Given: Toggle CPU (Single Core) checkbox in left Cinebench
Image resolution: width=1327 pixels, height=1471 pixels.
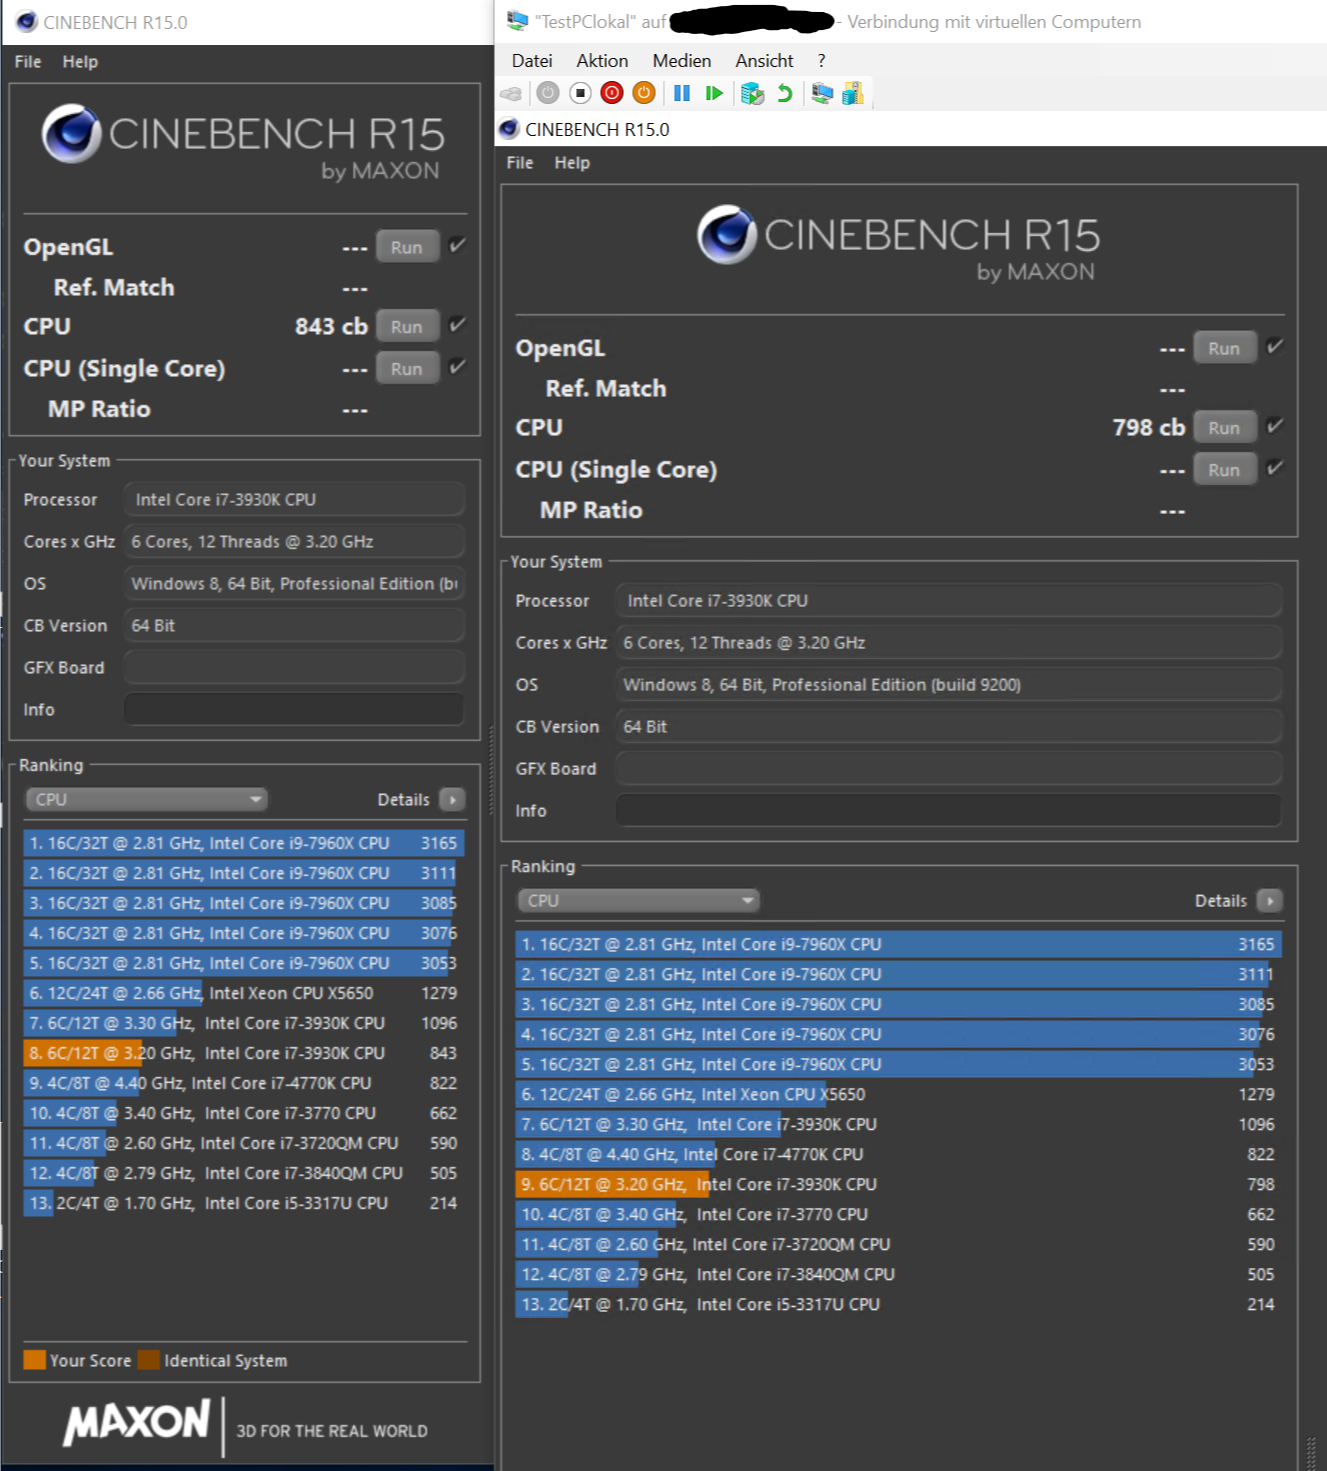Looking at the screenshot, I should (x=457, y=366).
